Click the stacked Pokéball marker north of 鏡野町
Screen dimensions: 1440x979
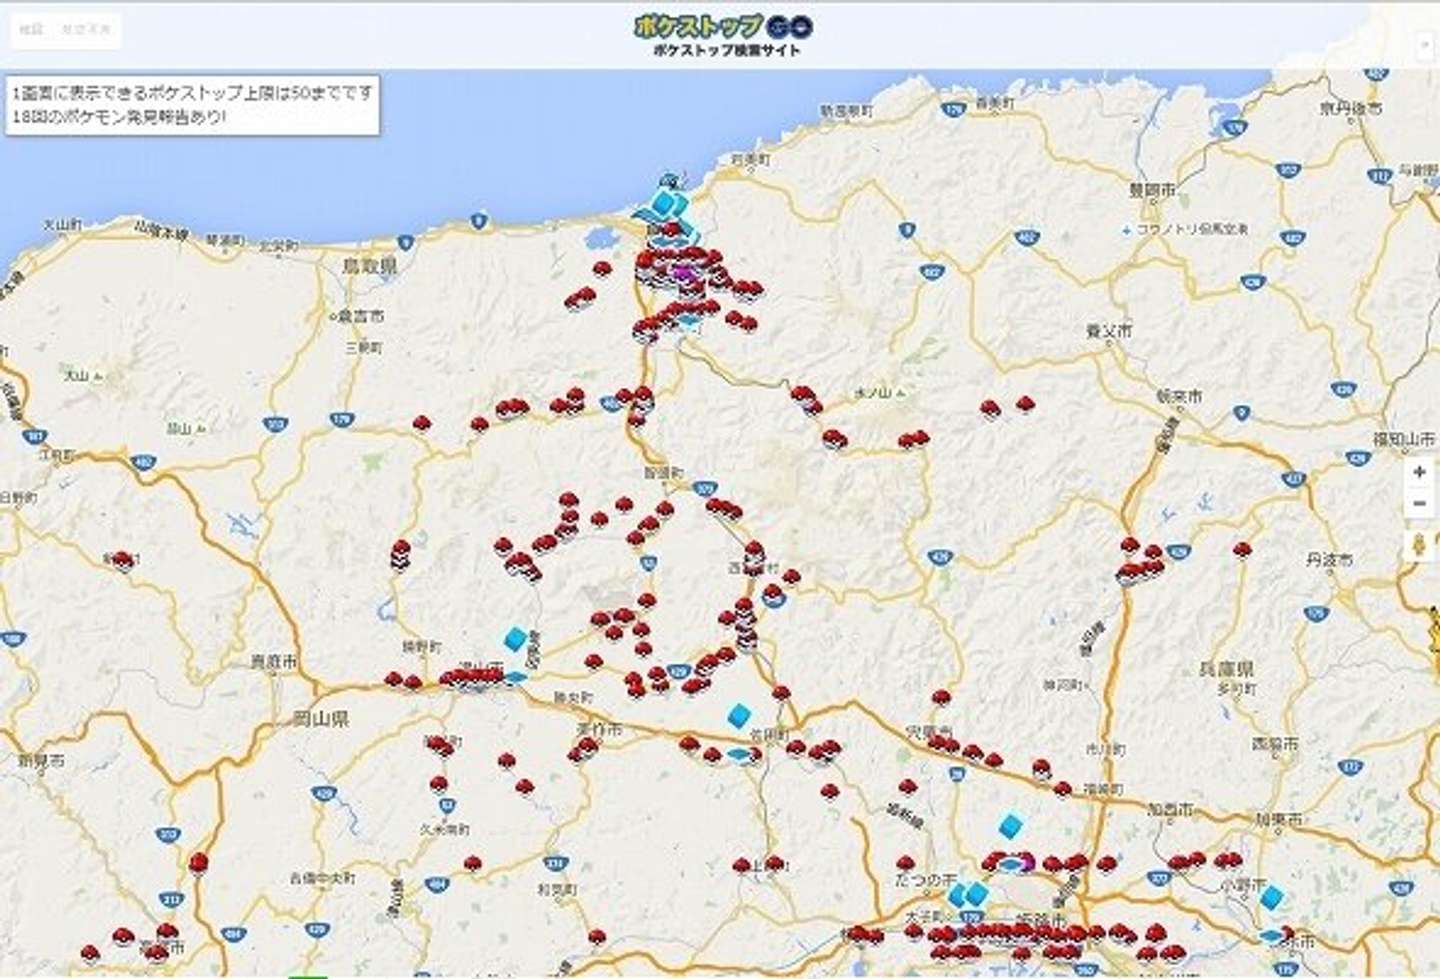(x=400, y=555)
